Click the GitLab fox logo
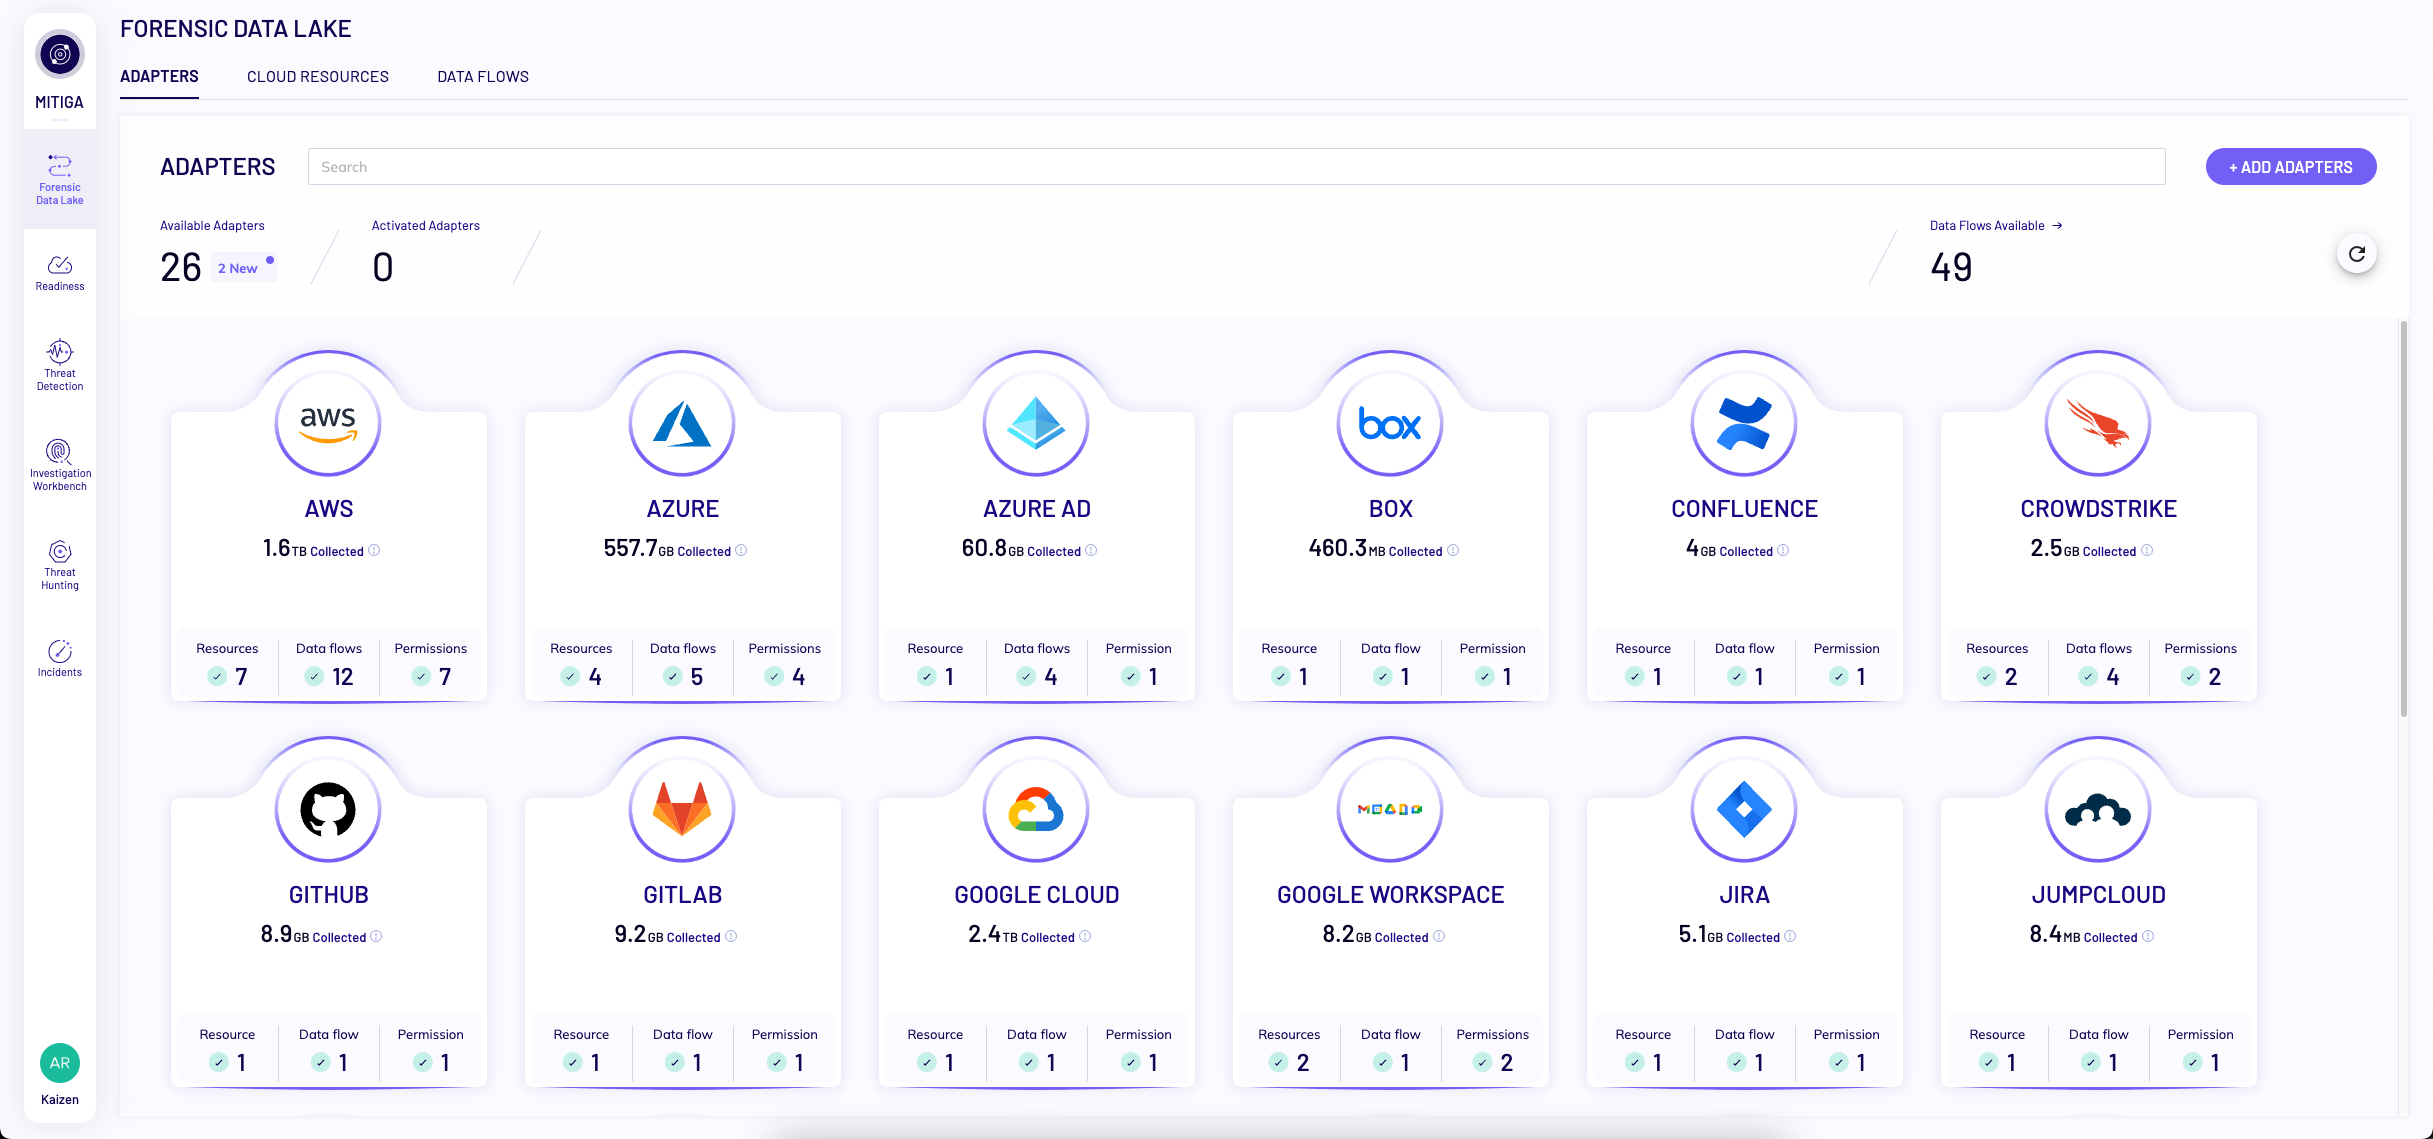2433x1139 pixels. pos(682,810)
